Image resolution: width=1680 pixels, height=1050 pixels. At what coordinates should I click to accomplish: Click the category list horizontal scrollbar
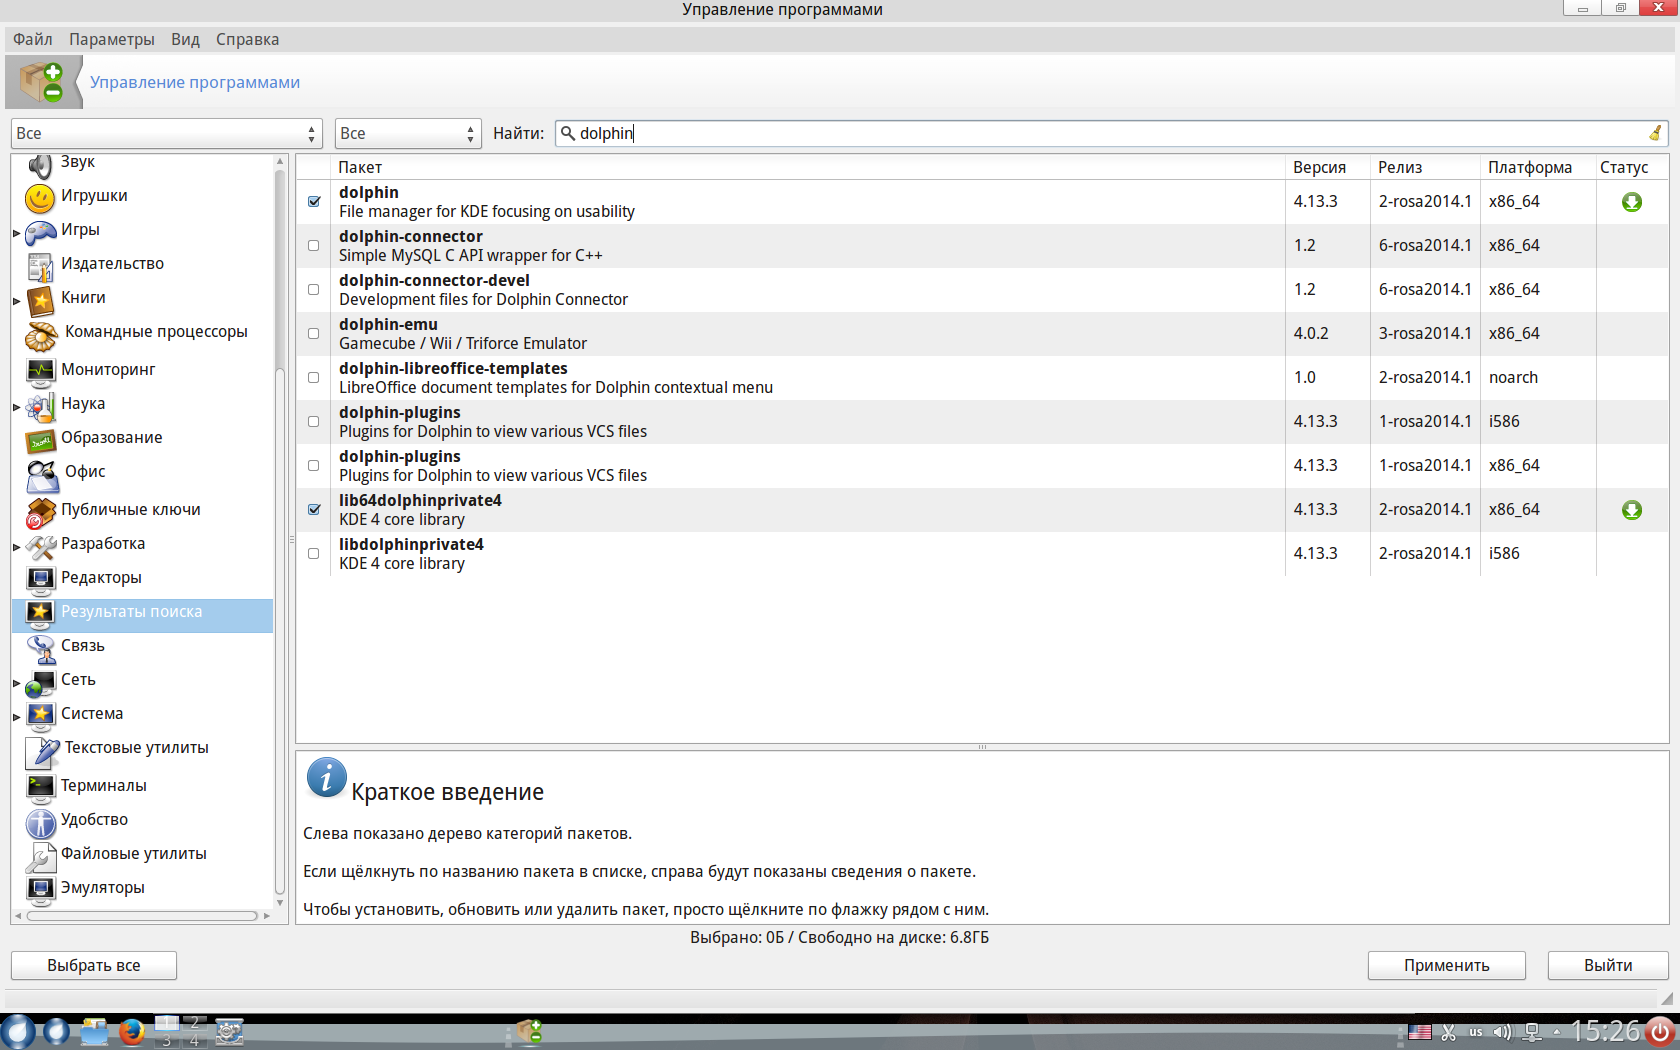[x=142, y=916]
